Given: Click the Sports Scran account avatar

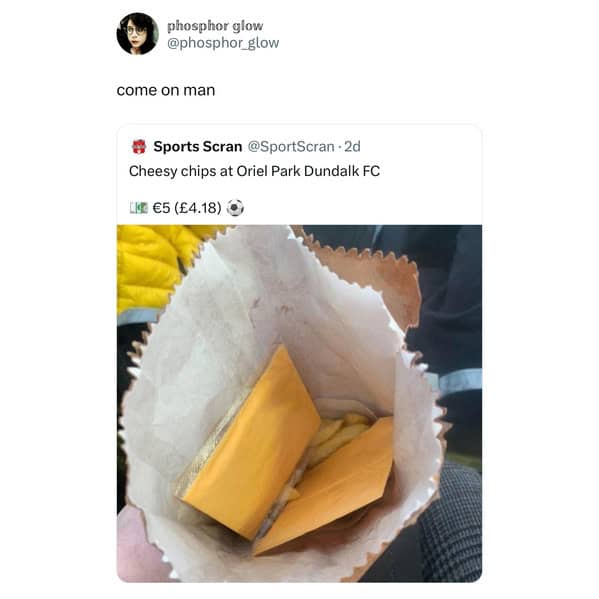Looking at the screenshot, I should pyautogui.click(x=139, y=147).
